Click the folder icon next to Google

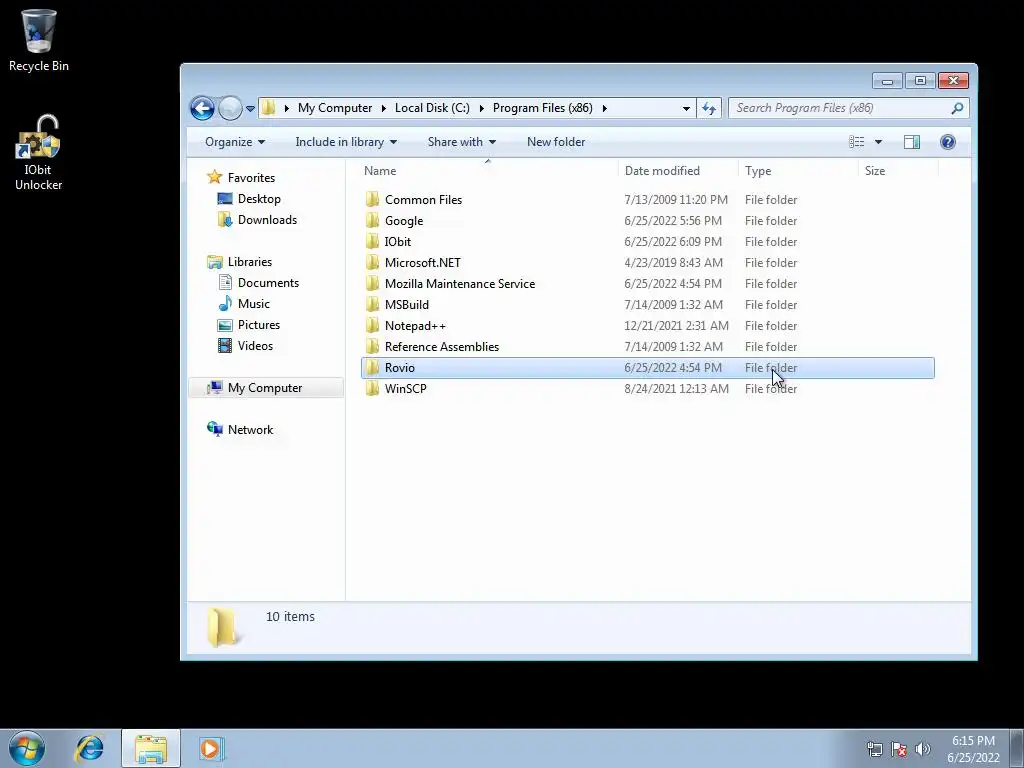372,221
